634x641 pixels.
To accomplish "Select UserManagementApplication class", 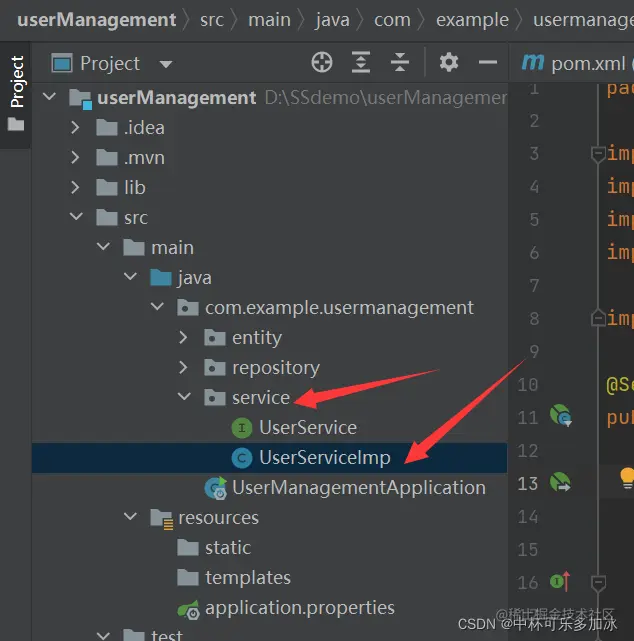I will point(270,488).
